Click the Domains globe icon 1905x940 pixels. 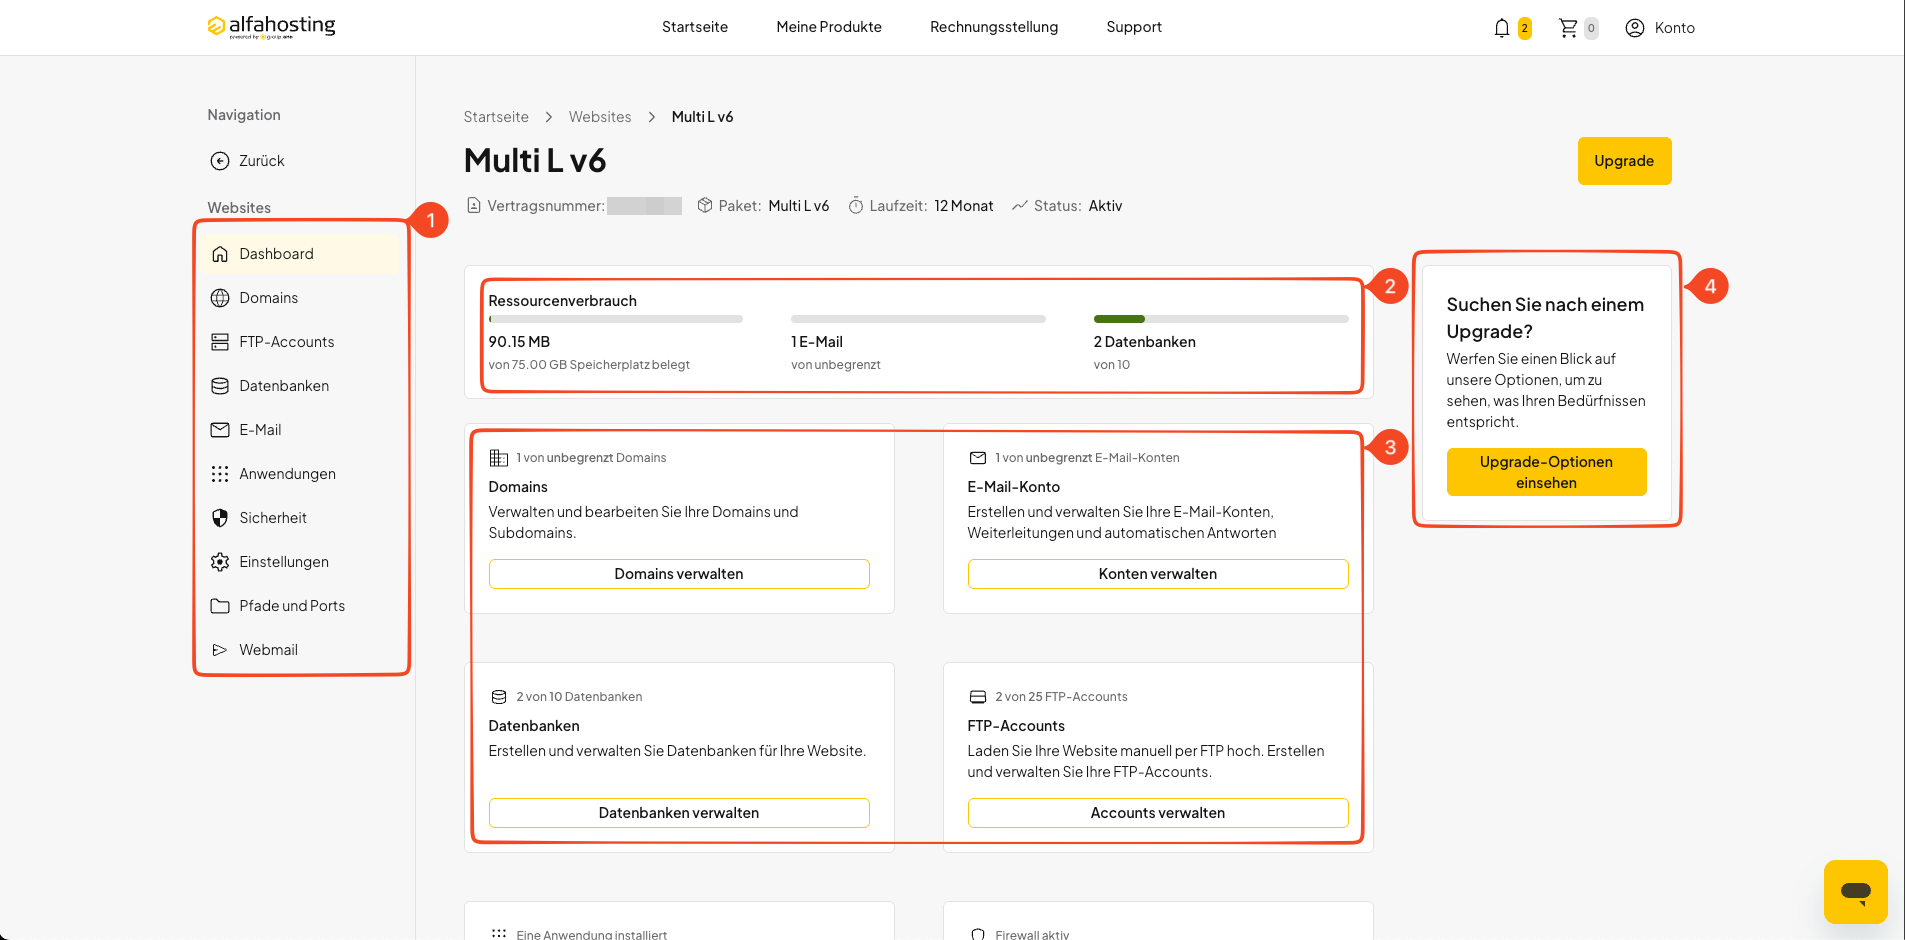coord(220,298)
